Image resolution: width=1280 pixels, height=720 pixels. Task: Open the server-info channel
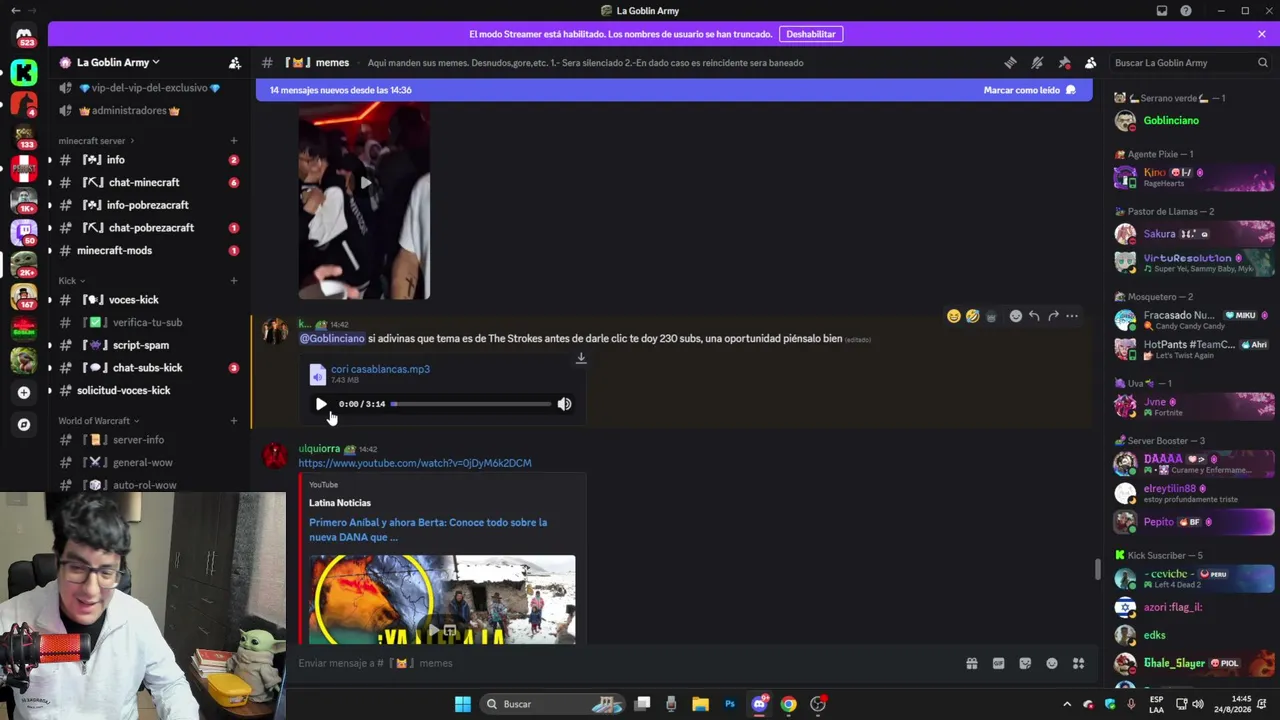click(148, 440)
